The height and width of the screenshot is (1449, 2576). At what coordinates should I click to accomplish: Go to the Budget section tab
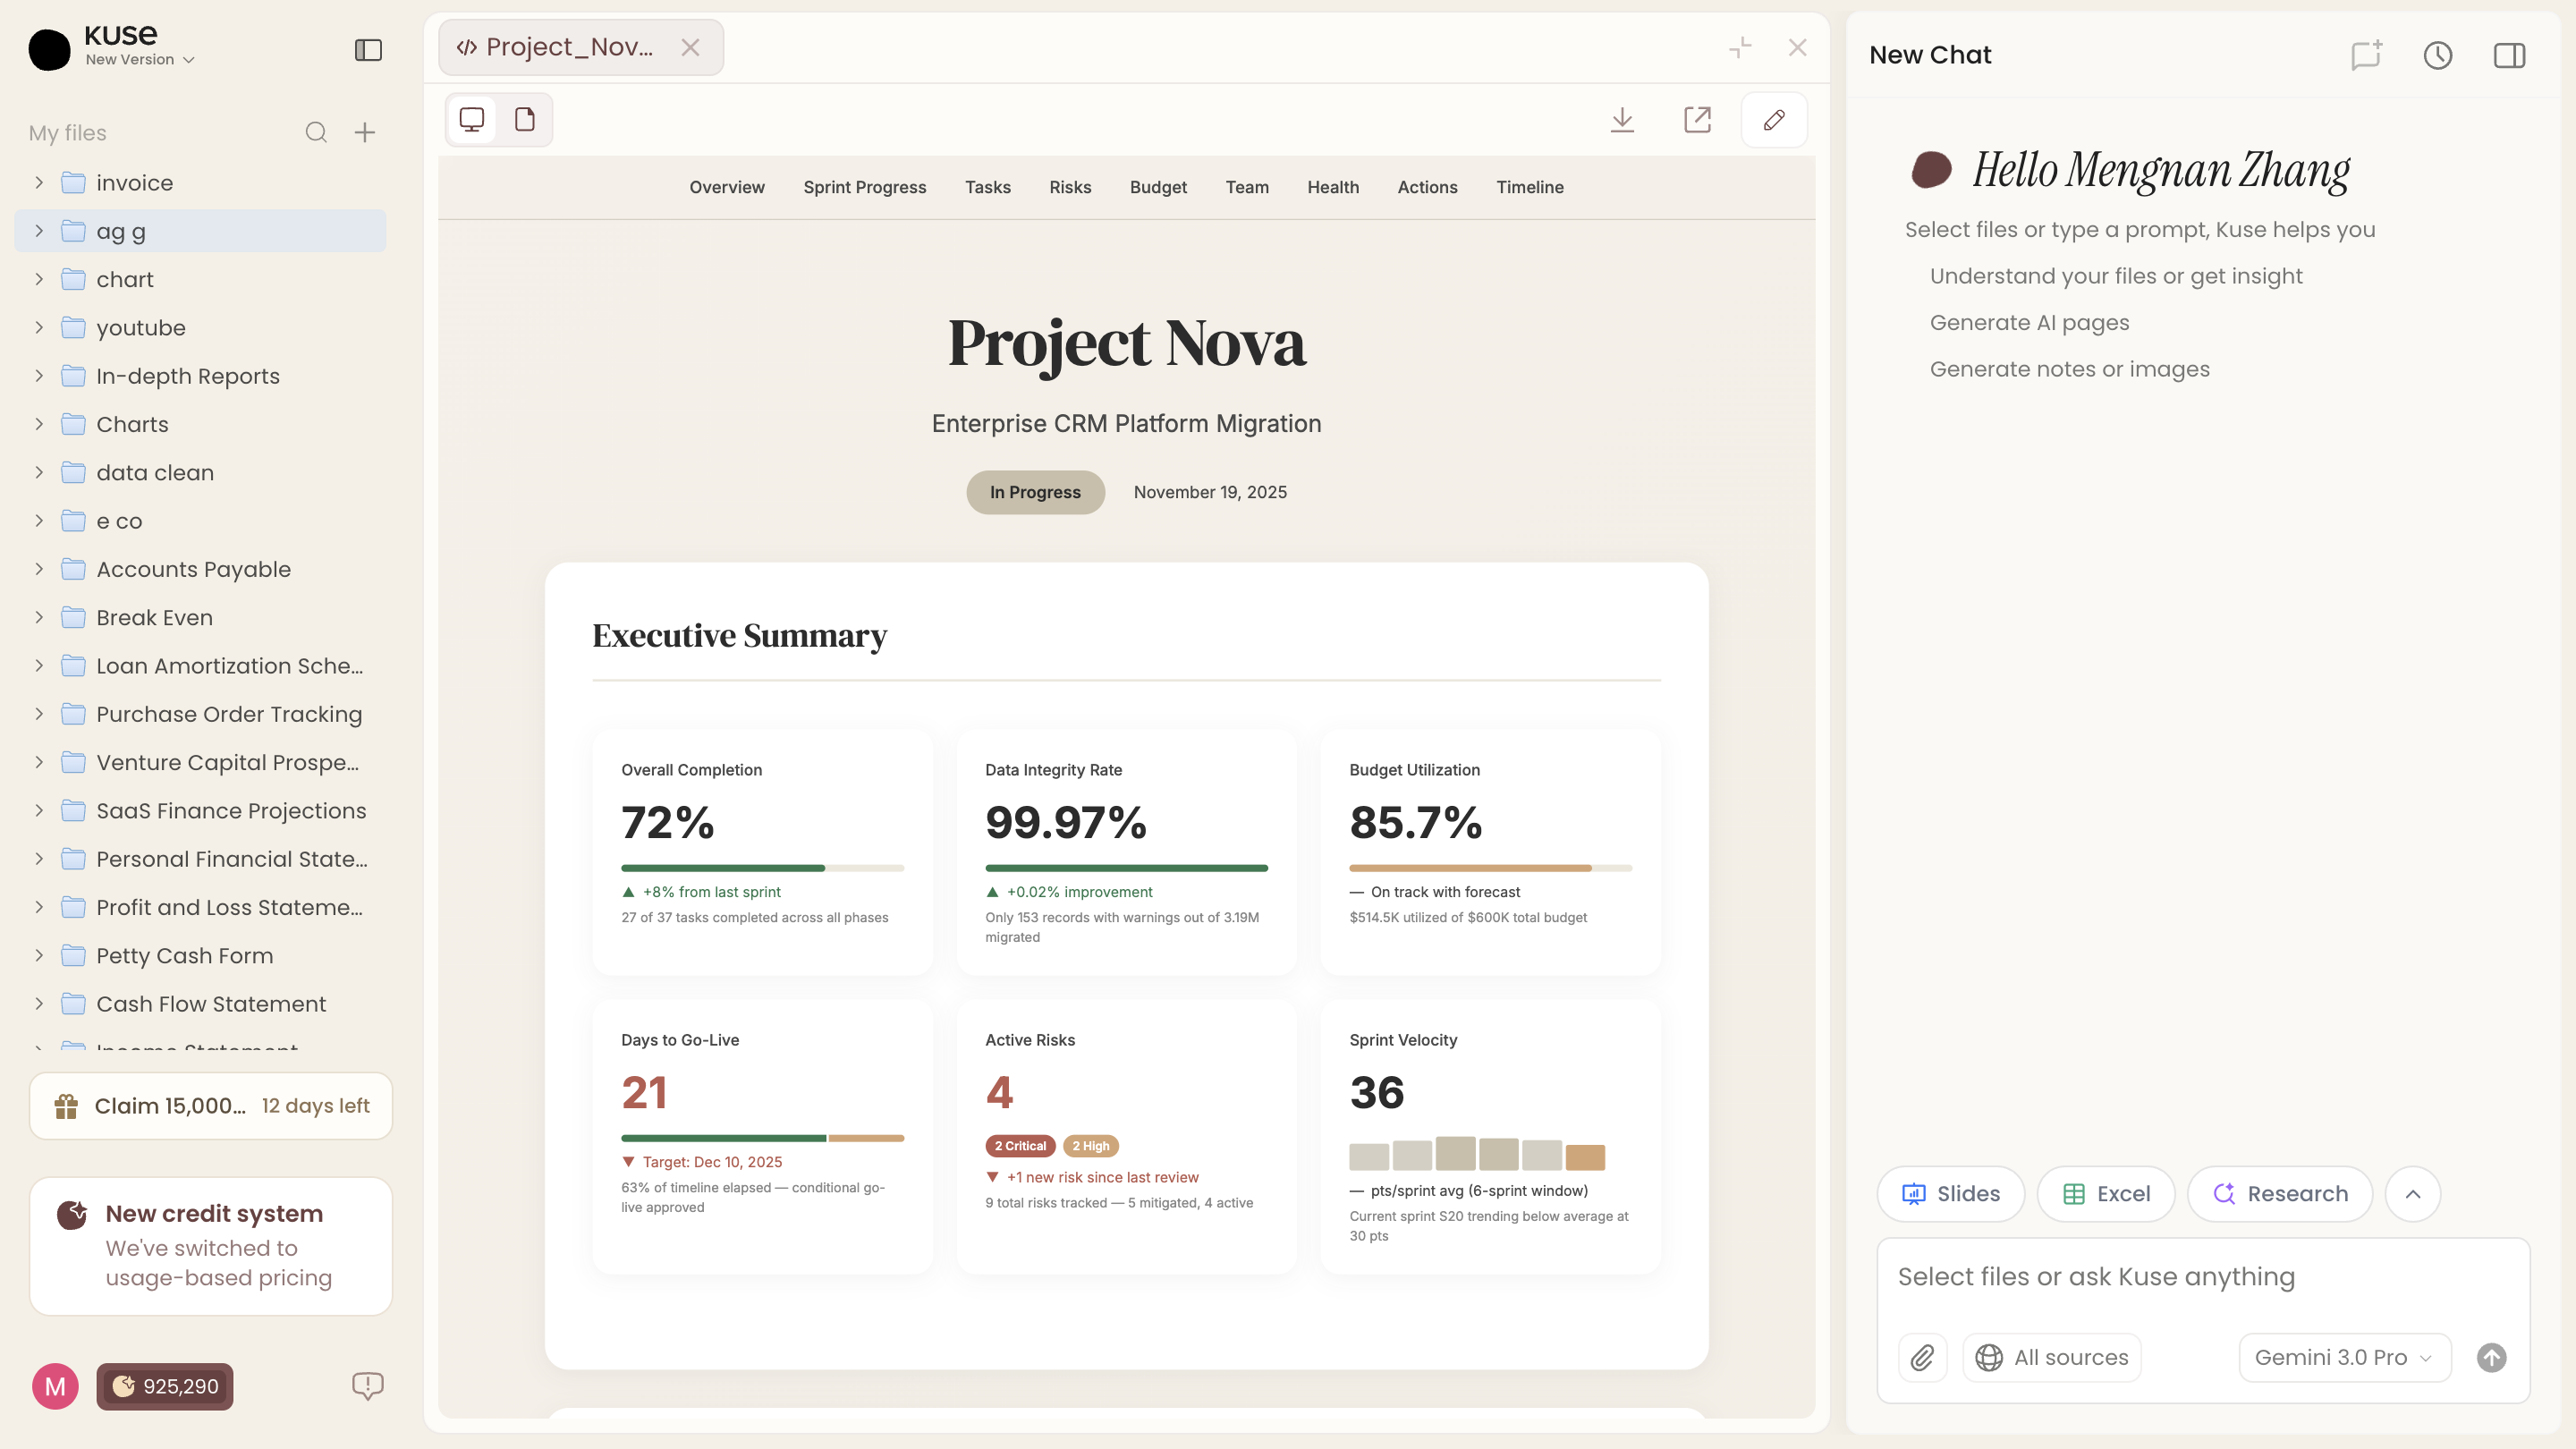tap(1158, 187)
